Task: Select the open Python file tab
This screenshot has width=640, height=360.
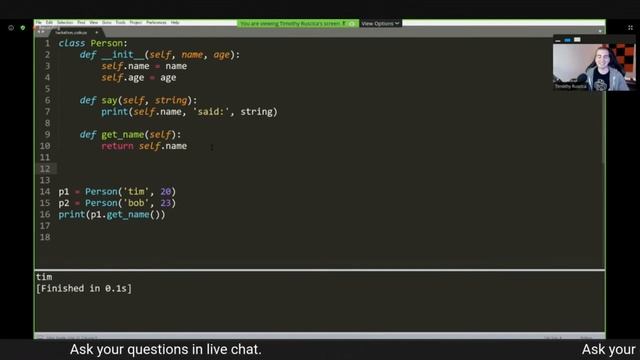Action: click(x=76, y=32)
